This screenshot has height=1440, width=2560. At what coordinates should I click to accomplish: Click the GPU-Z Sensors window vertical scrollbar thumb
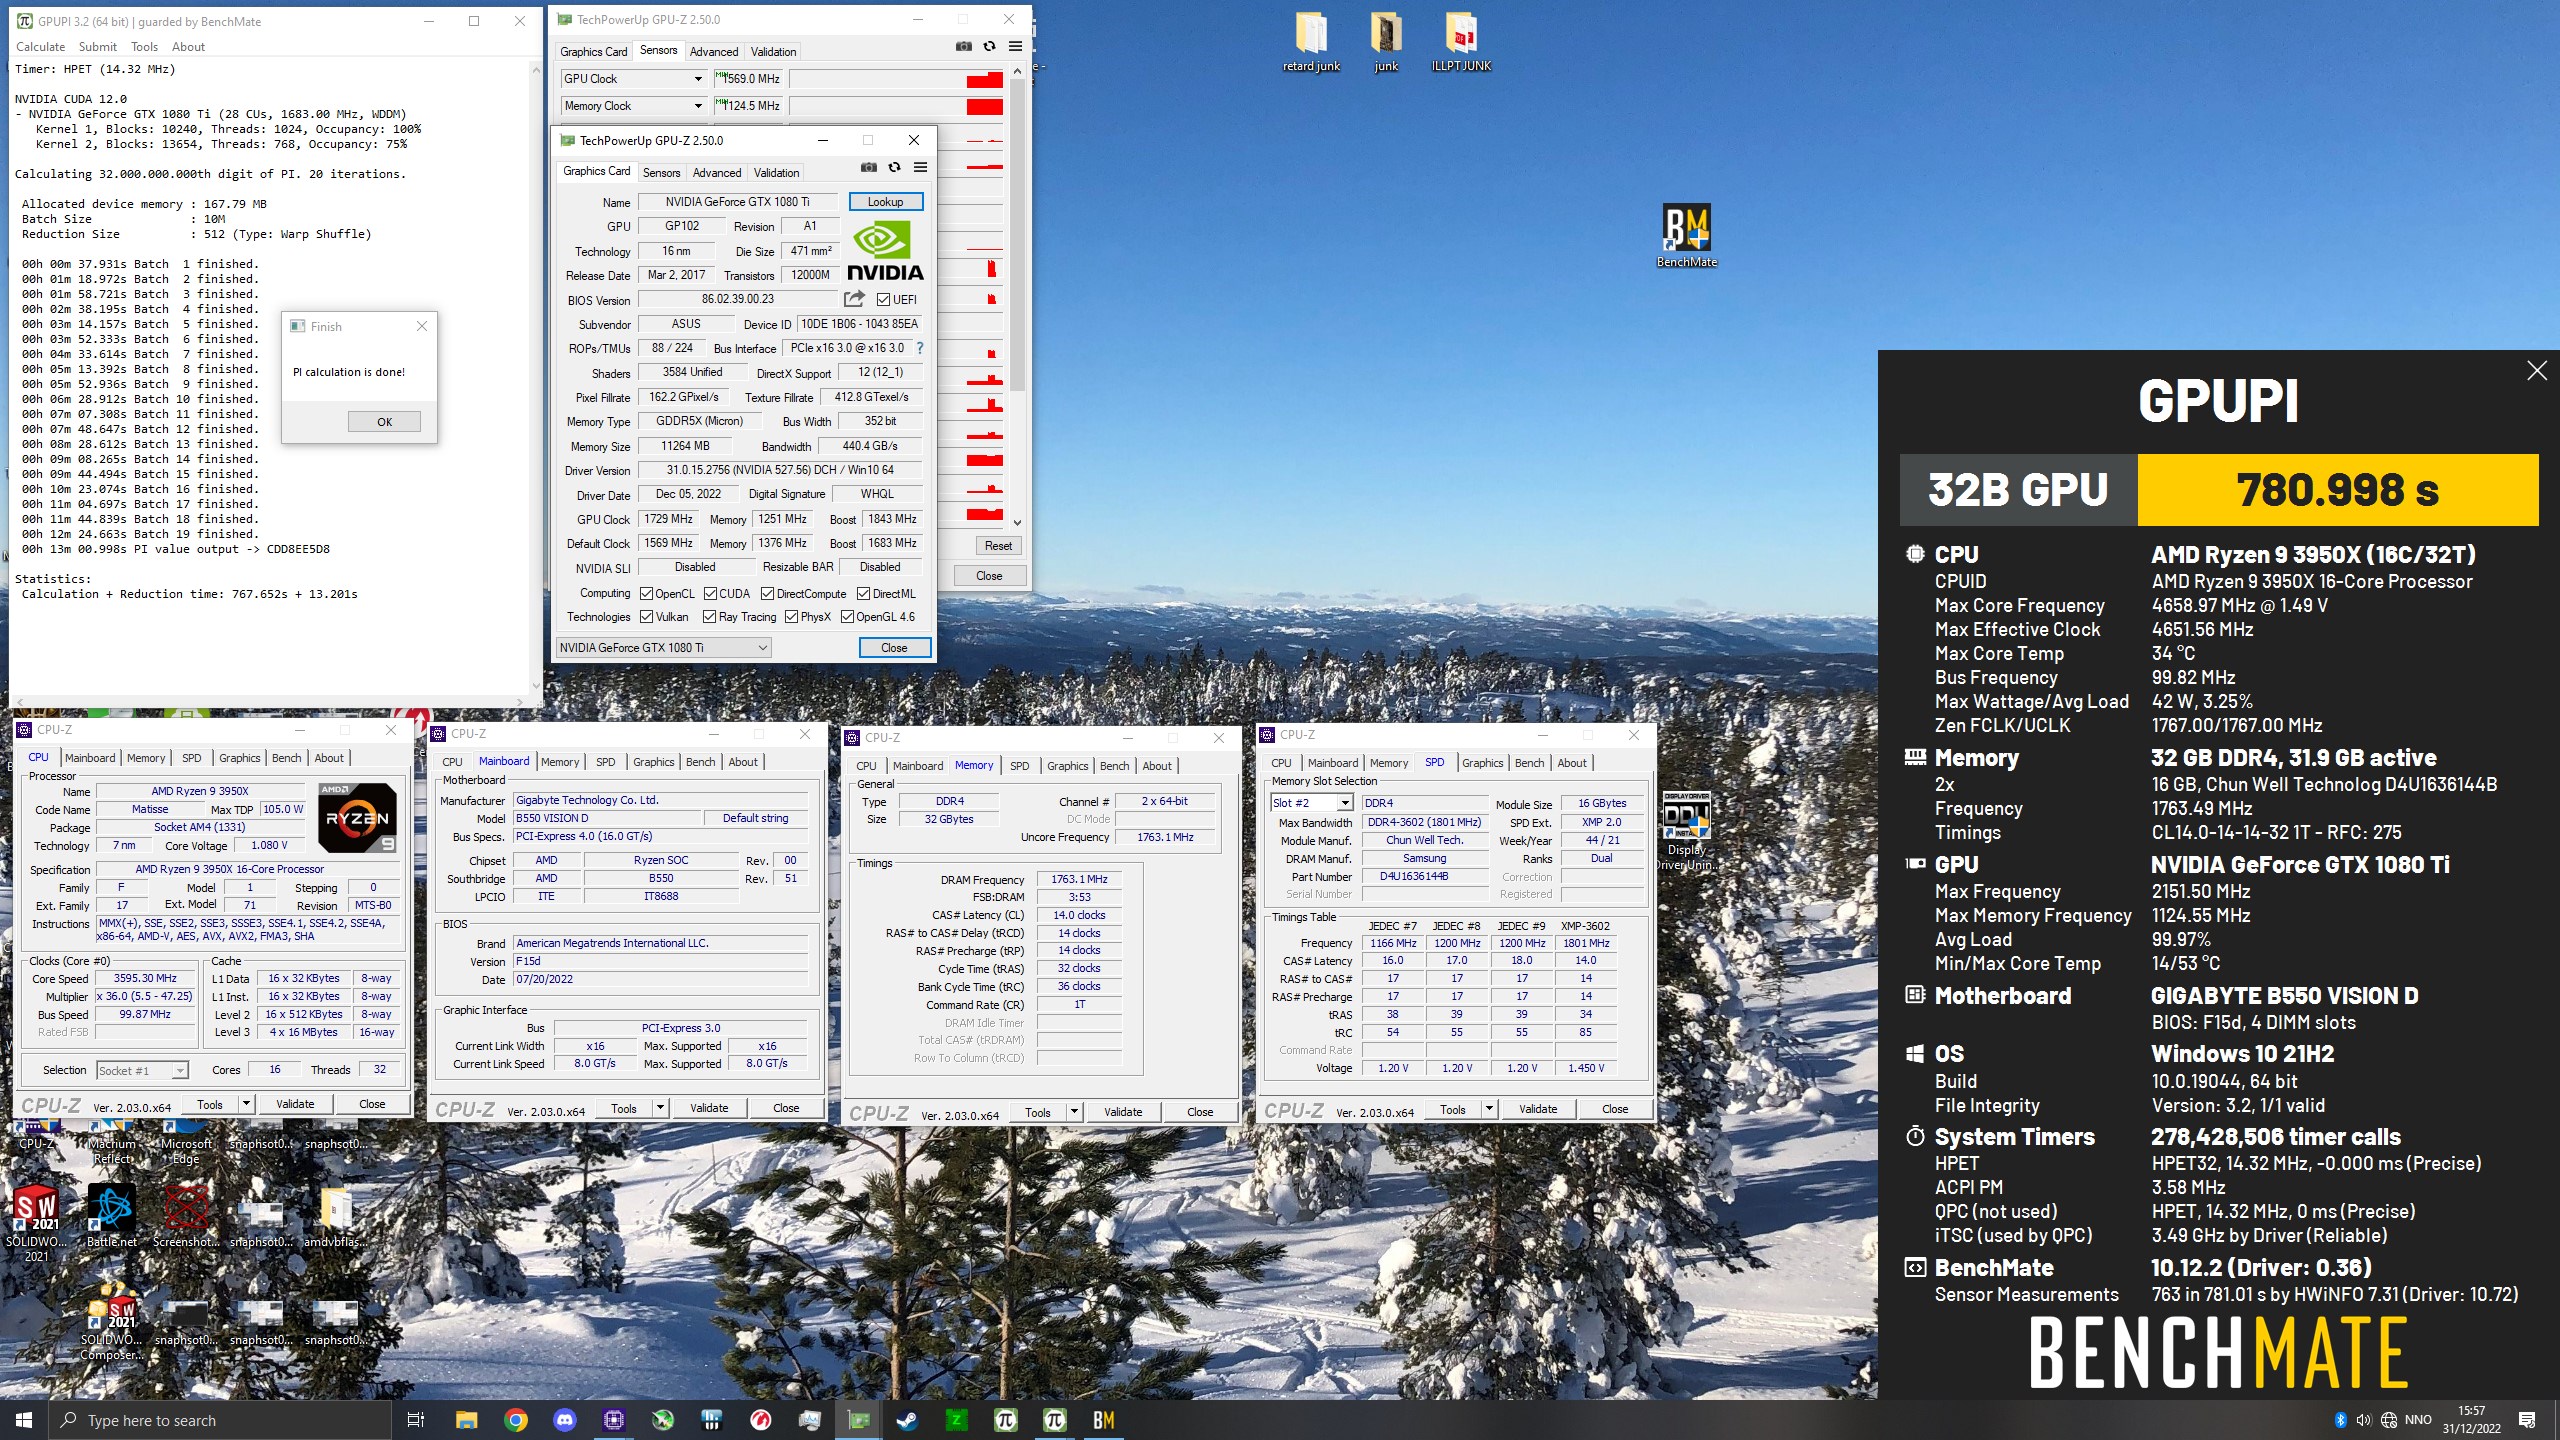(x=1017, y=235)
